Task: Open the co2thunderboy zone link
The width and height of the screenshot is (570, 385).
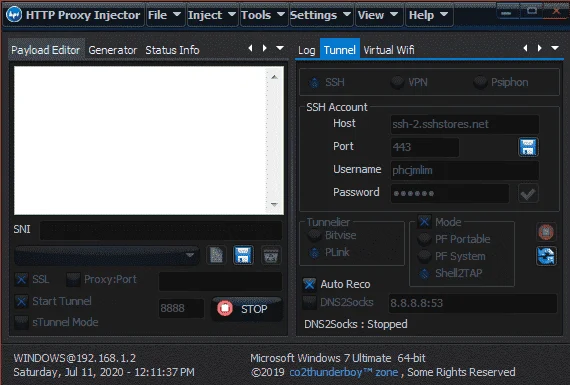Action: [x=344, y=372]
